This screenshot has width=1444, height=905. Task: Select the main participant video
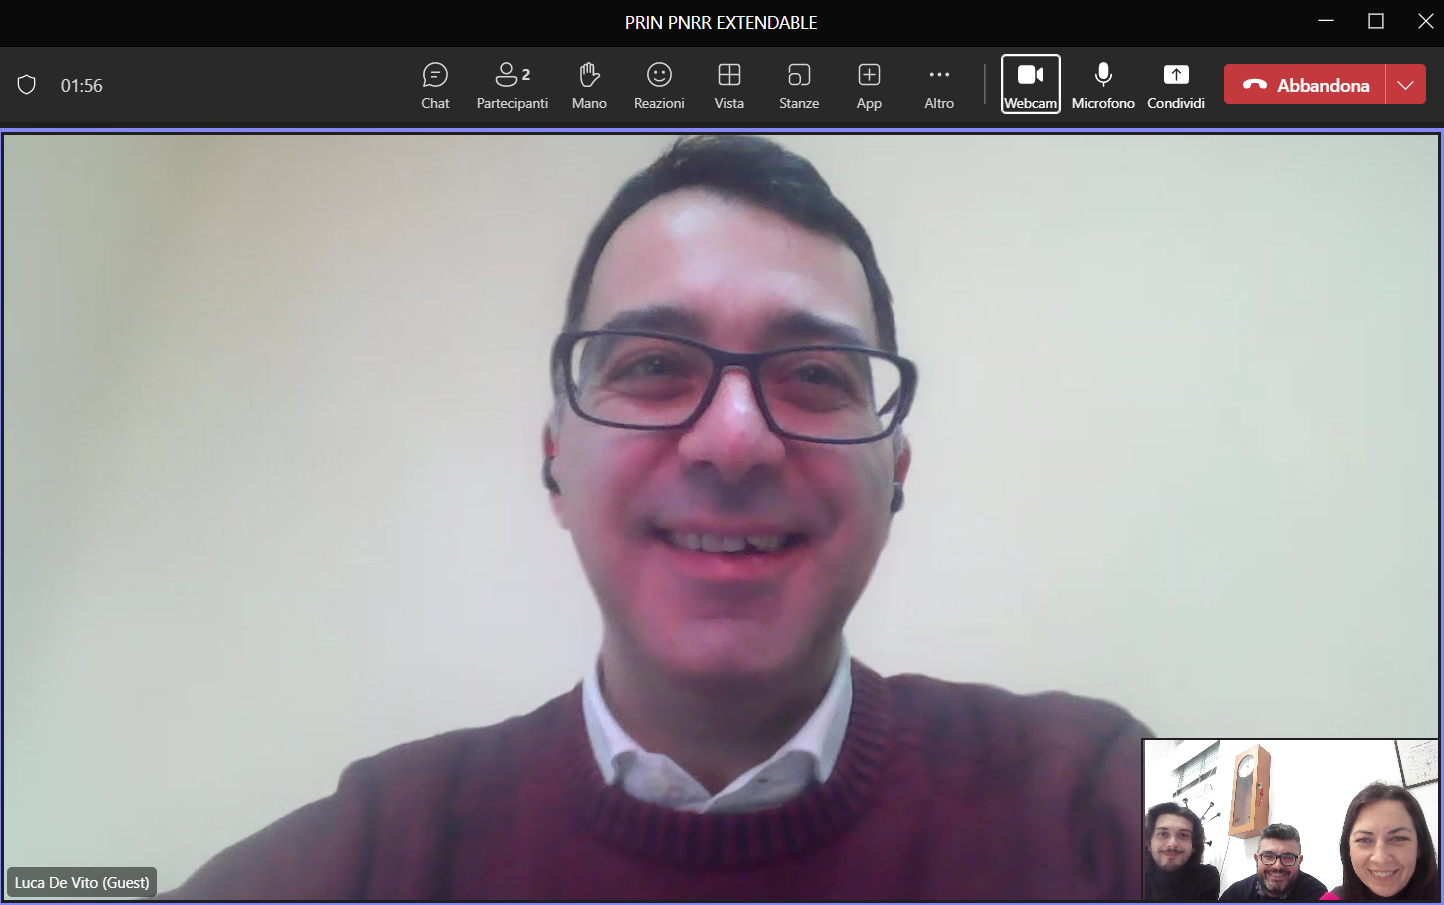[x=720, y=517]
